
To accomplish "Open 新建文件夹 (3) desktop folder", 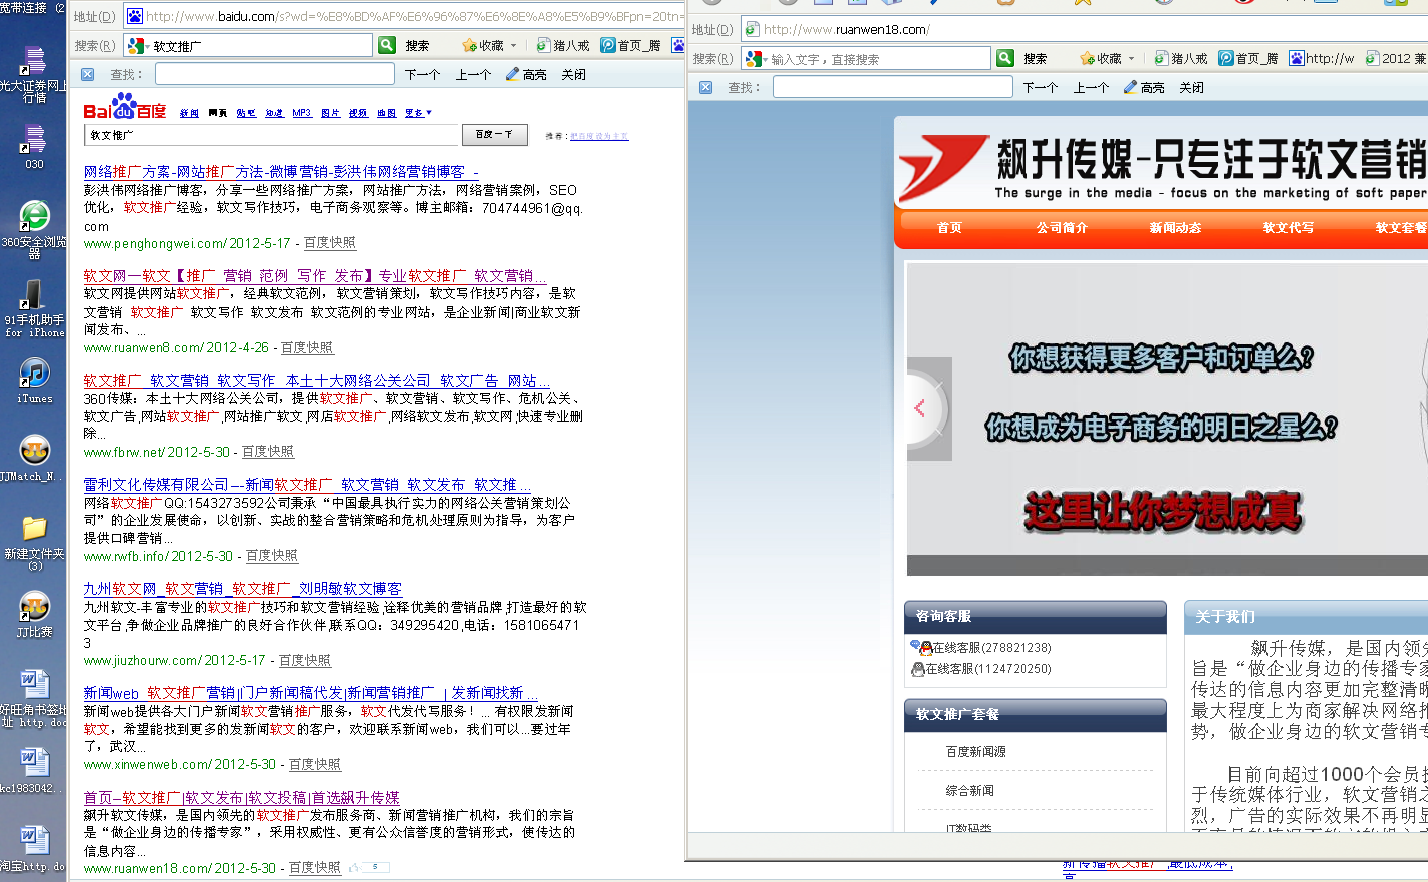I will 34,543.
